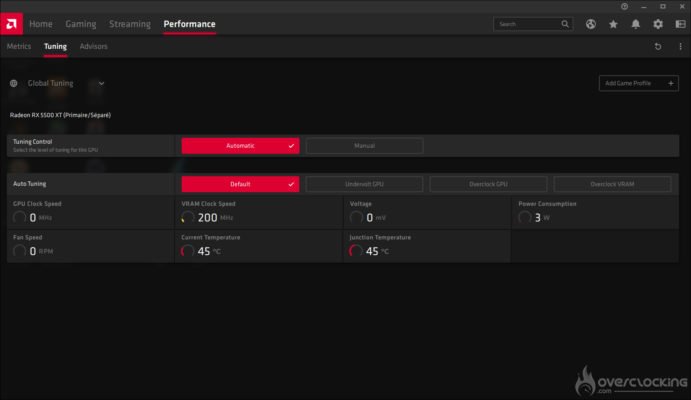Select Automatic tuning control
The width and height of the screenshot is (691, 400).
click(240, 146)
